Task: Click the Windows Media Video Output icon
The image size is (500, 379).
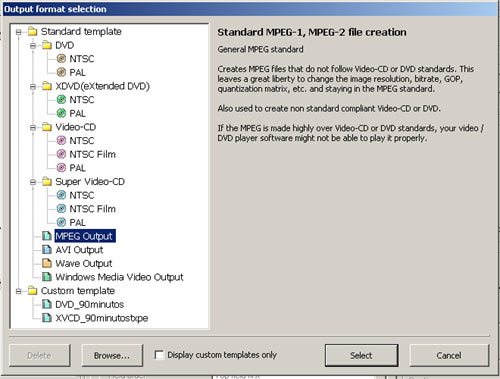Action: (47, 277)
